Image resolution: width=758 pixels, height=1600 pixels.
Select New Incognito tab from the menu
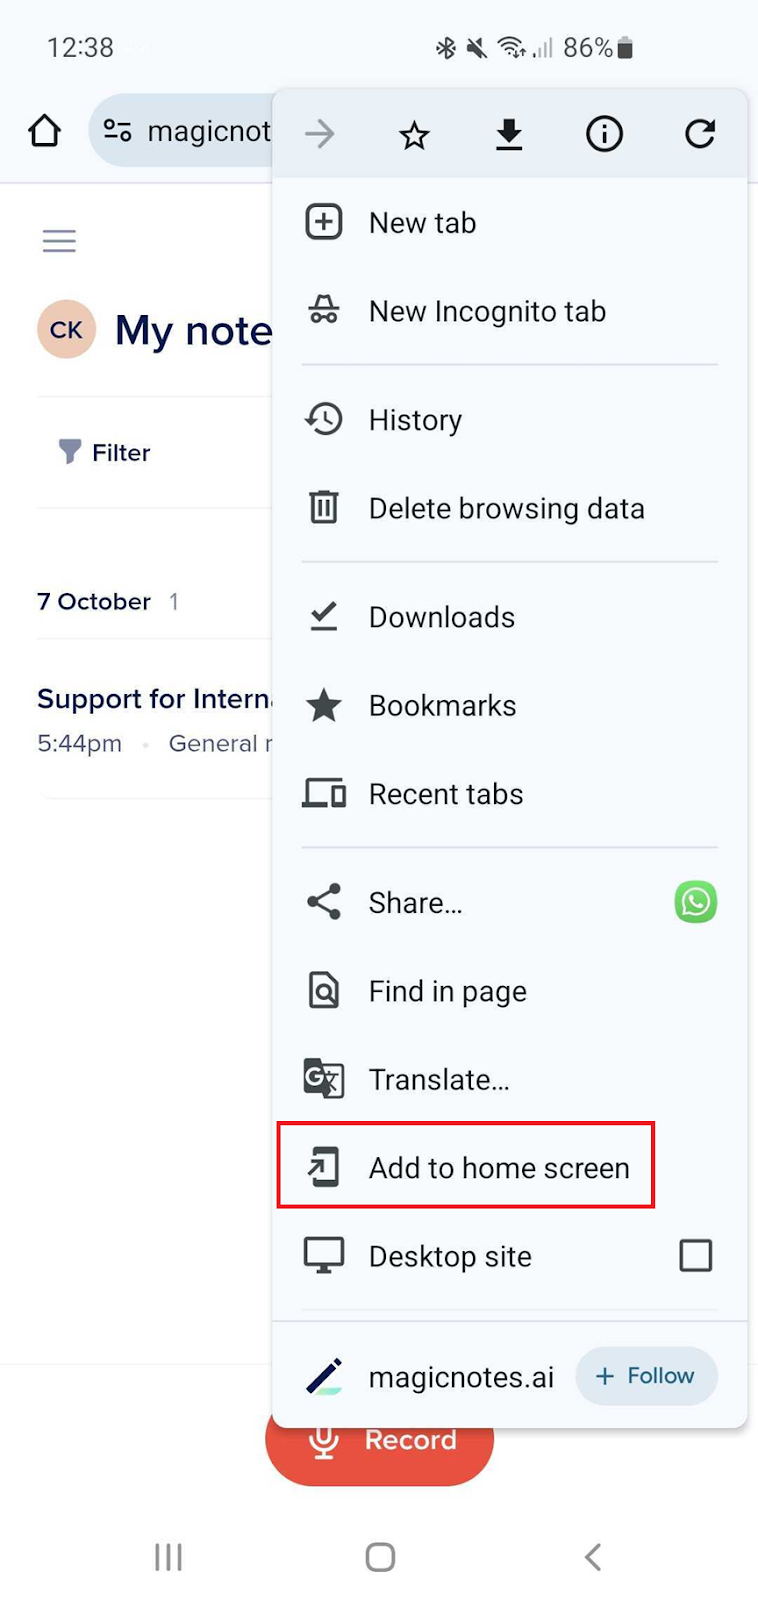click(487, 311)
